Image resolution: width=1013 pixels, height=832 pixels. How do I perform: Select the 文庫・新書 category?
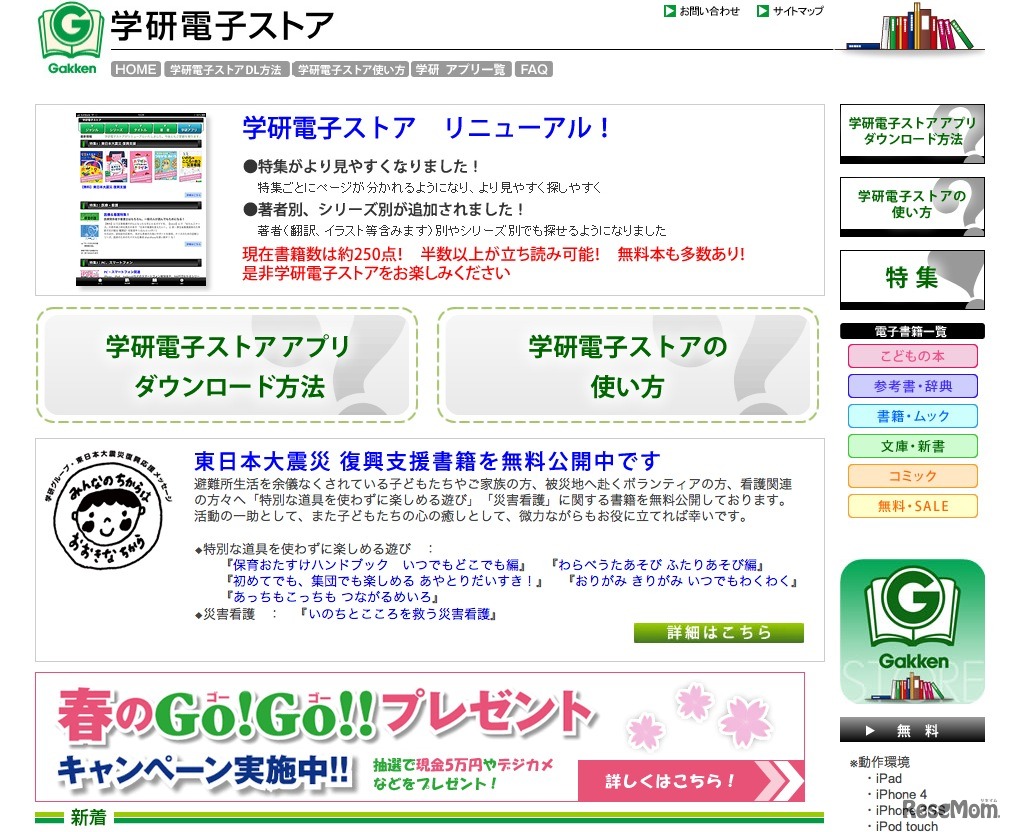click(912, 446)
